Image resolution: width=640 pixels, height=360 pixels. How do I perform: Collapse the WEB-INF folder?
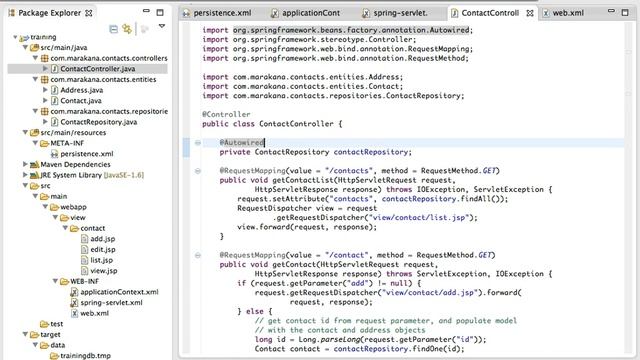(55, 281)
